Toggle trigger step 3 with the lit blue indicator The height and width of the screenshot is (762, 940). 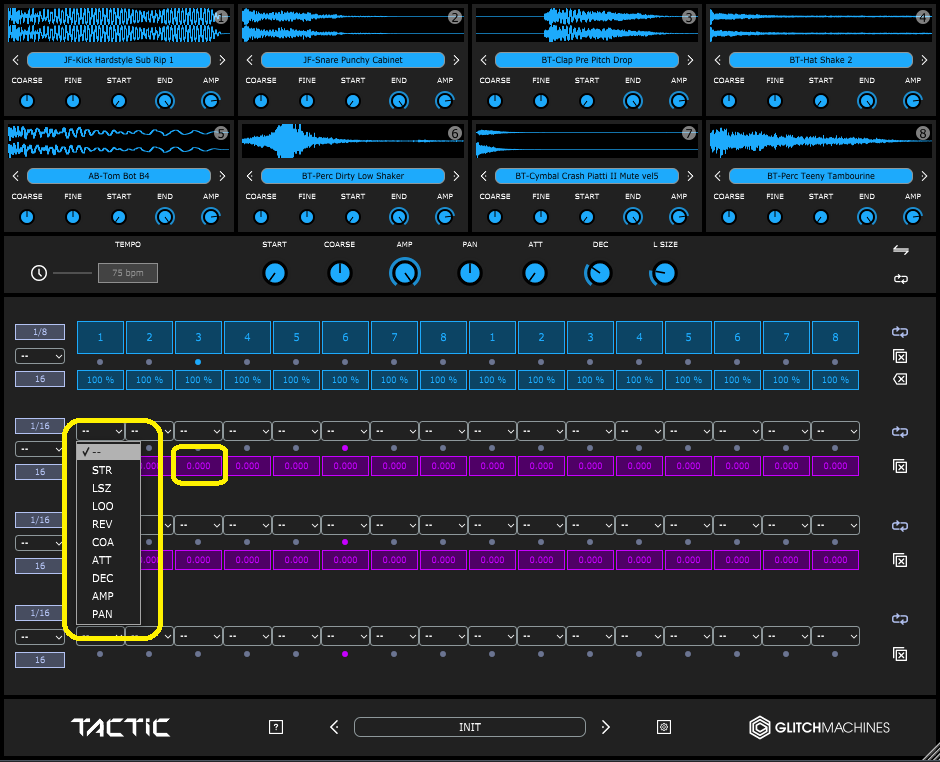pyautogui.click(x=198, y=338)
